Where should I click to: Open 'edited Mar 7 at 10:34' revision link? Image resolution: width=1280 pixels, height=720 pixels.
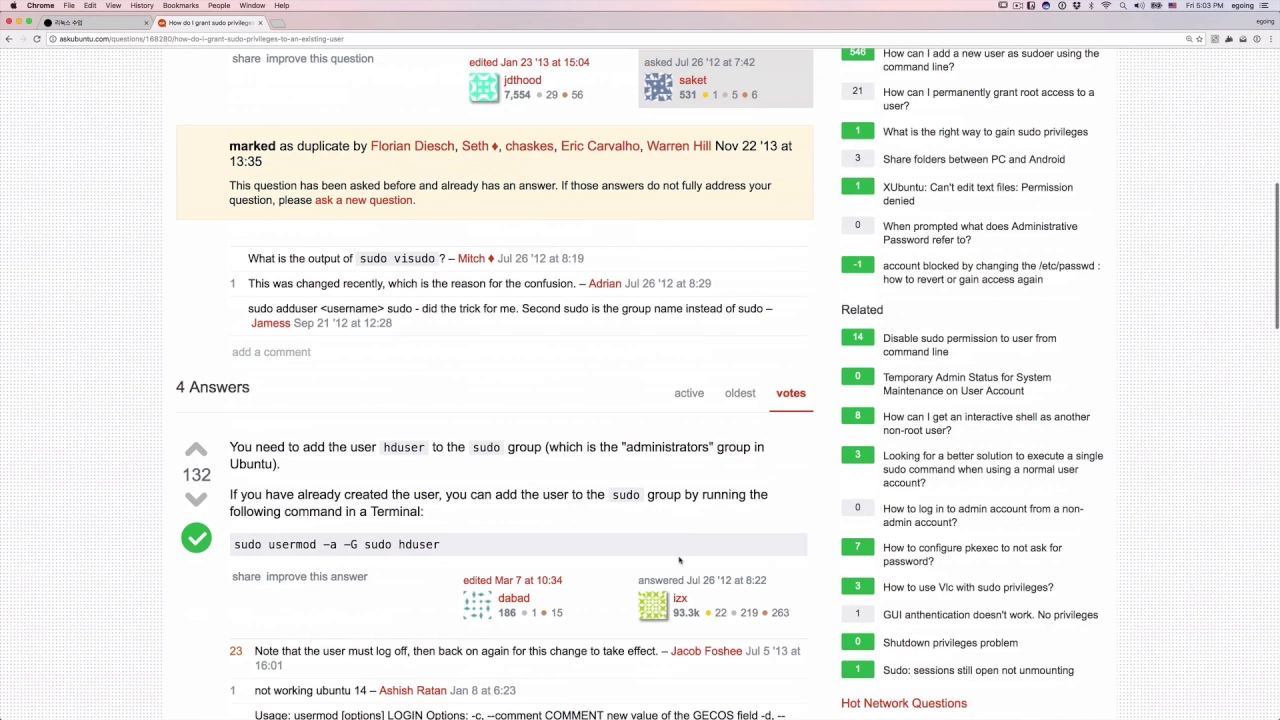click(x=512, y=580)
